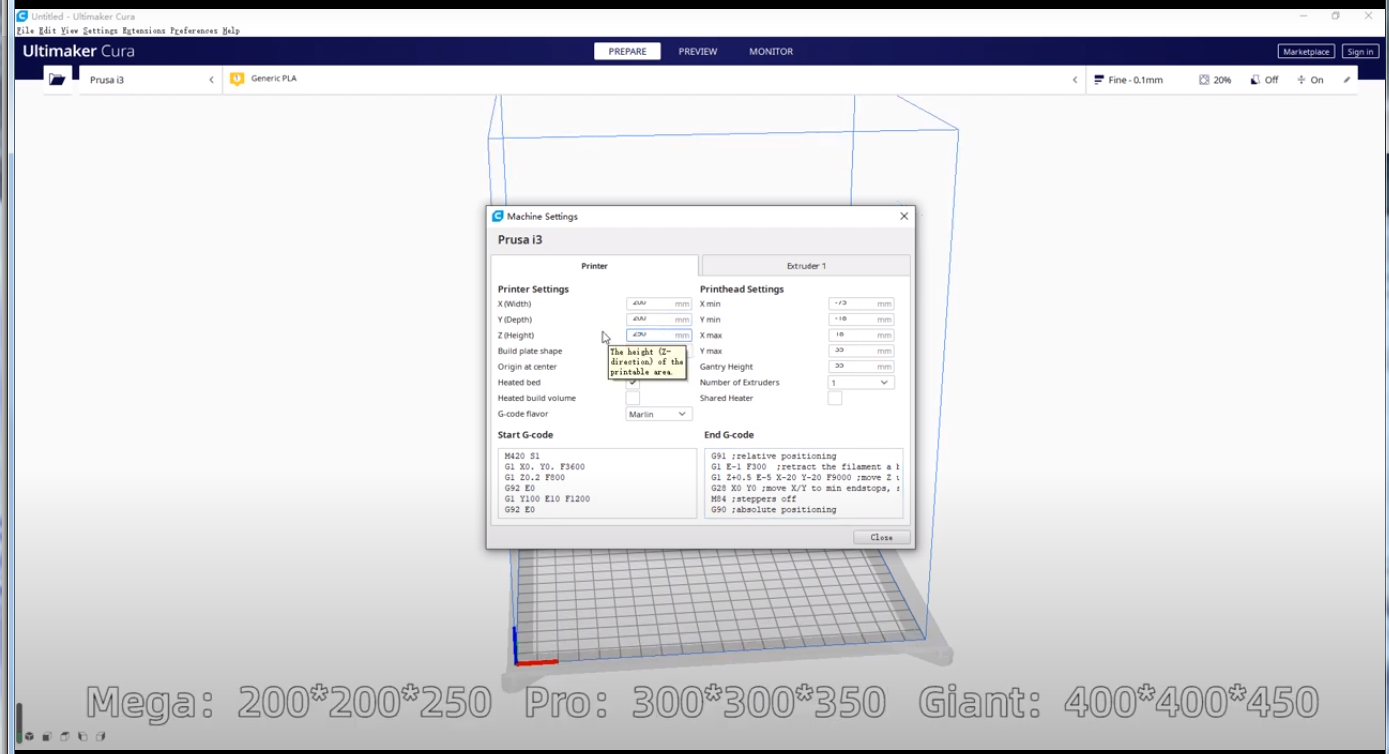Click the X (Width) input field

[659, 304]
